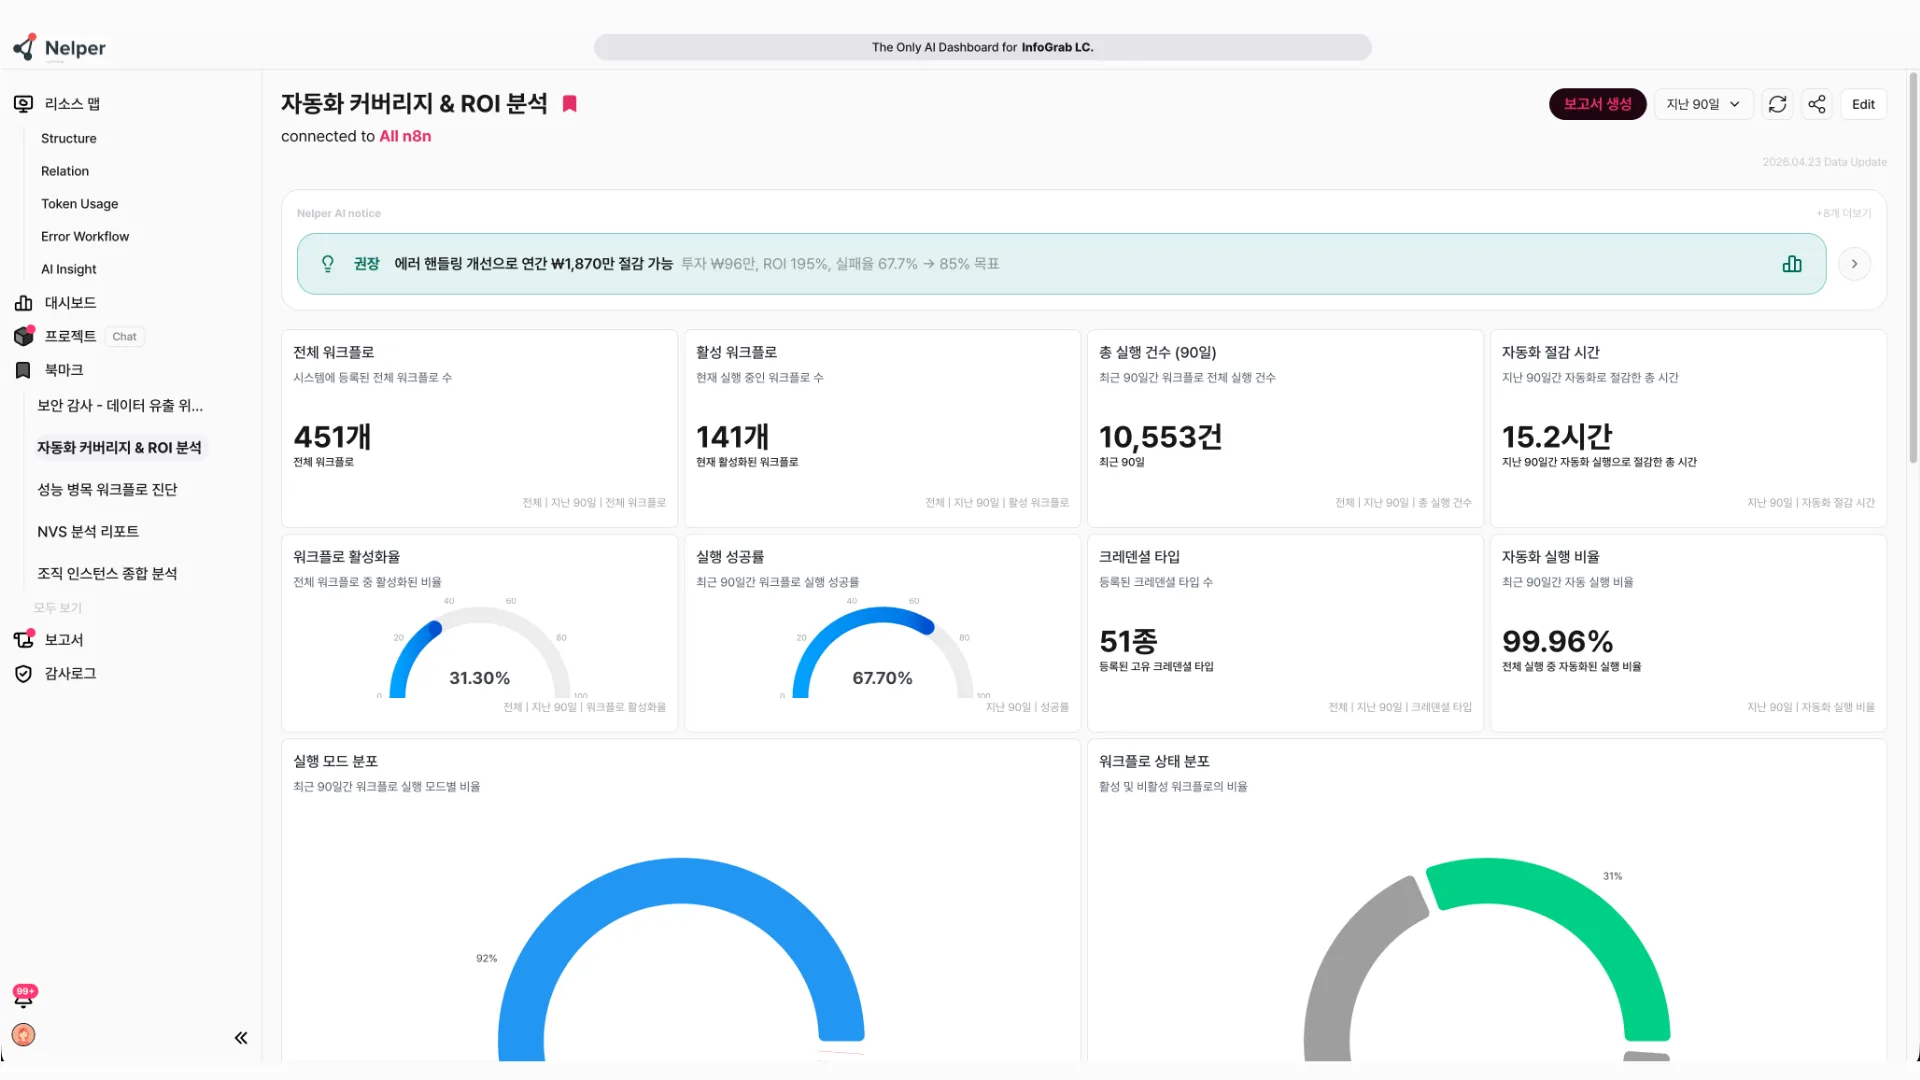
Task: Share the dashboard via share icon
Action: 1817,104
